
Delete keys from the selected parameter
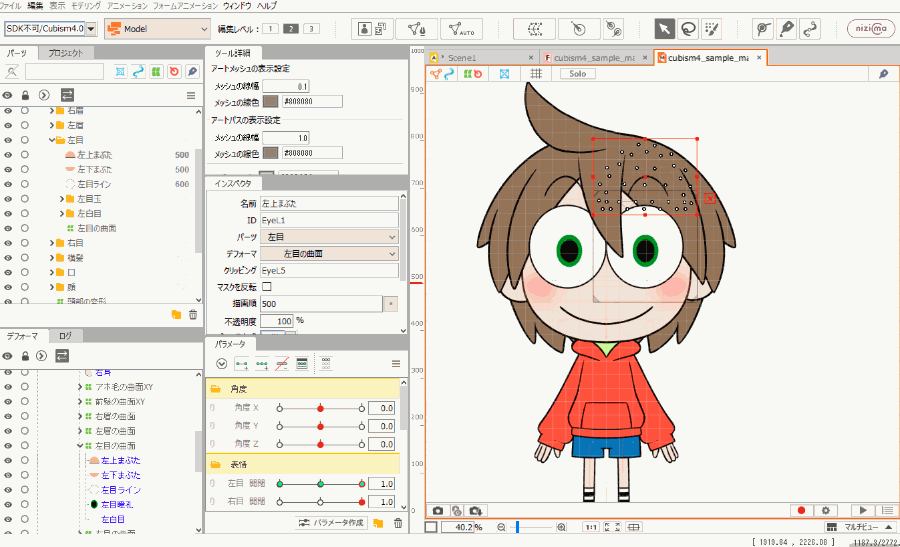click(x=281, y=364)
